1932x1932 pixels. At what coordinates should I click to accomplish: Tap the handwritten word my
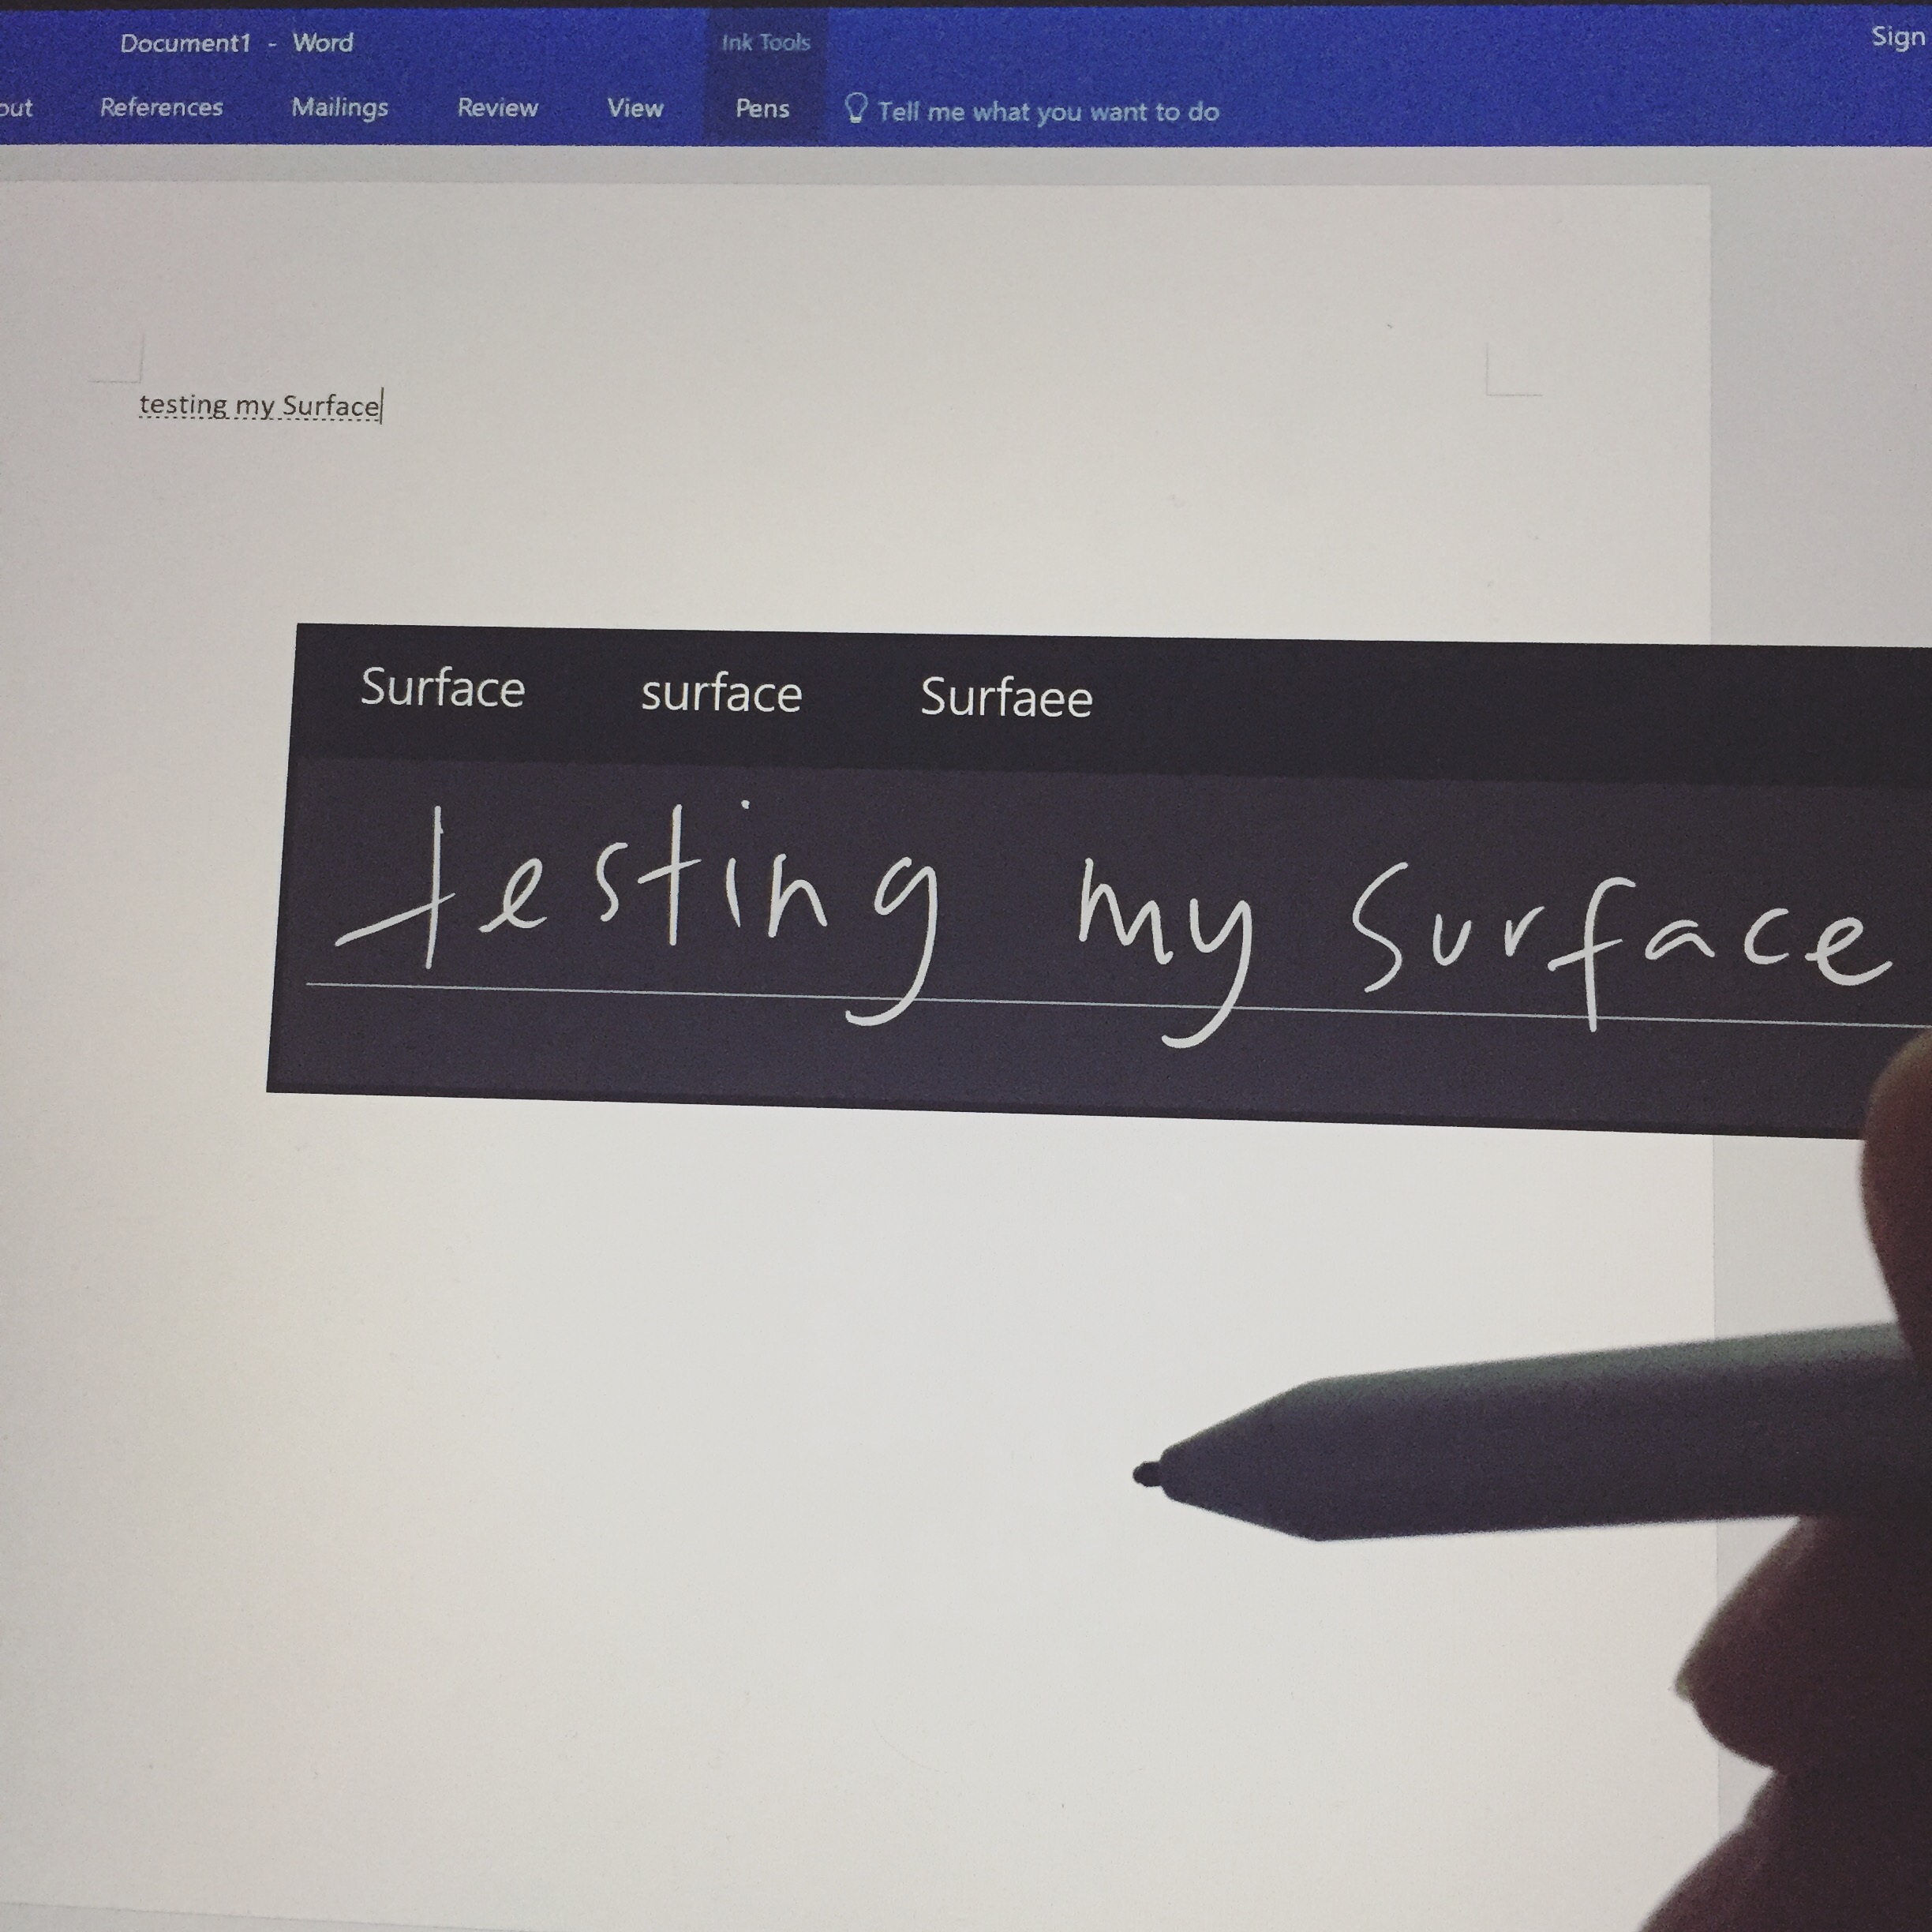[1165, 930]
